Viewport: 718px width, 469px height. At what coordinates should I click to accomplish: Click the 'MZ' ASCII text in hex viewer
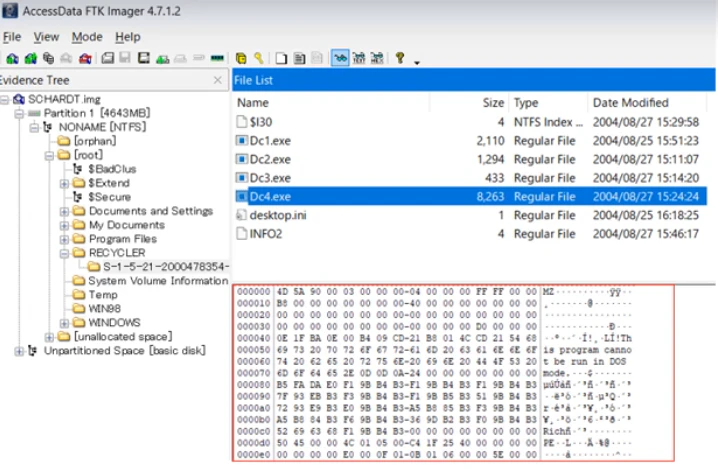pos(549,292)
